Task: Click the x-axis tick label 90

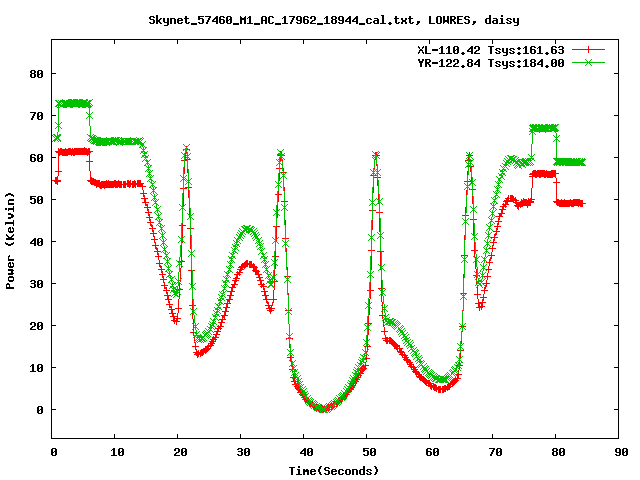Action: click(x=621, y=452)
